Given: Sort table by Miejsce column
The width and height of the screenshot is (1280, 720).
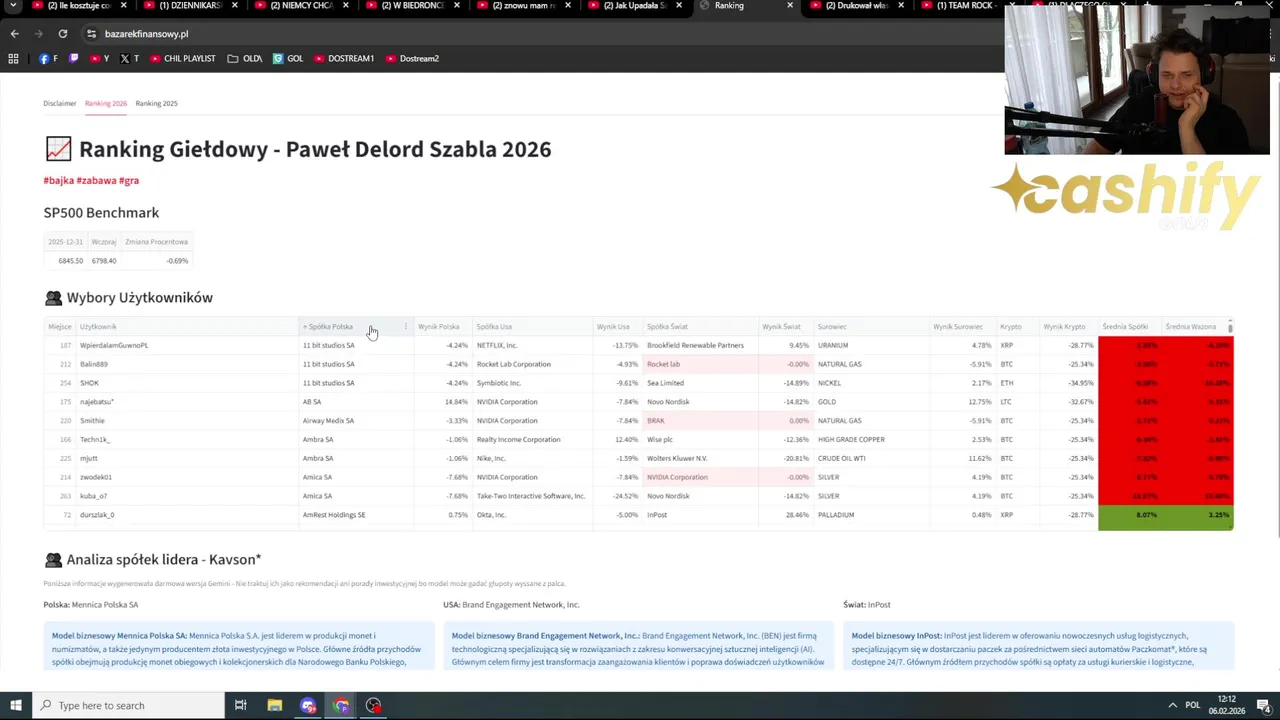Looking at the screenshot, I should pos(60,327).
